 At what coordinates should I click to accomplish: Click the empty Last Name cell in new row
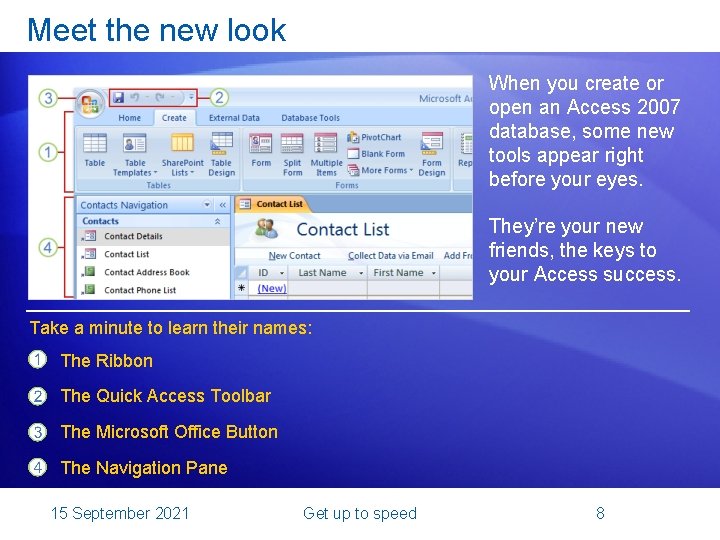[327, 288]
